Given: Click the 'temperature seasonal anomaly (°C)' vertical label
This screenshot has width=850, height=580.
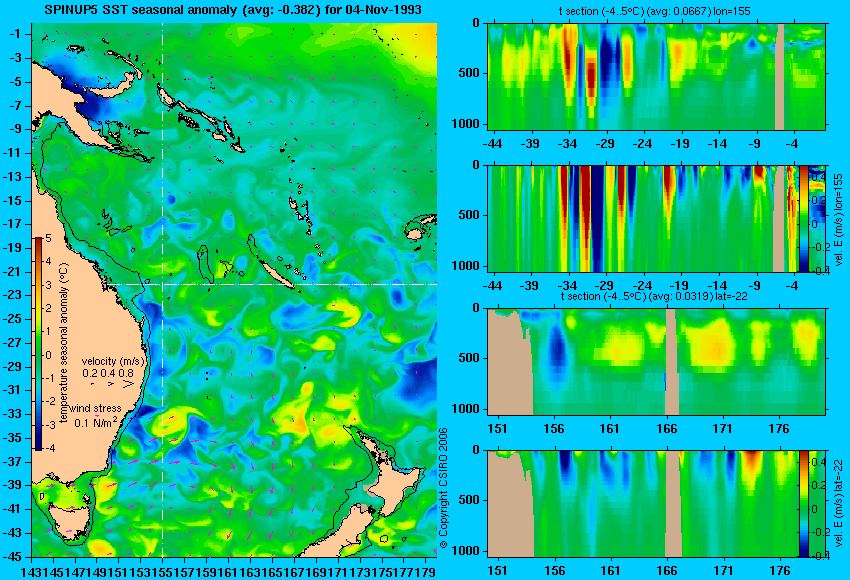Looking at the screenshot, I should click(x=64, y=343).
